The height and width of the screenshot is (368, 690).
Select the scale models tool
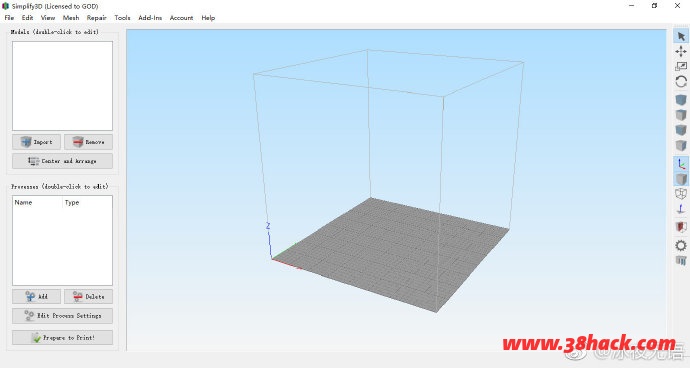pyautogui.click(x=681, y=66)
